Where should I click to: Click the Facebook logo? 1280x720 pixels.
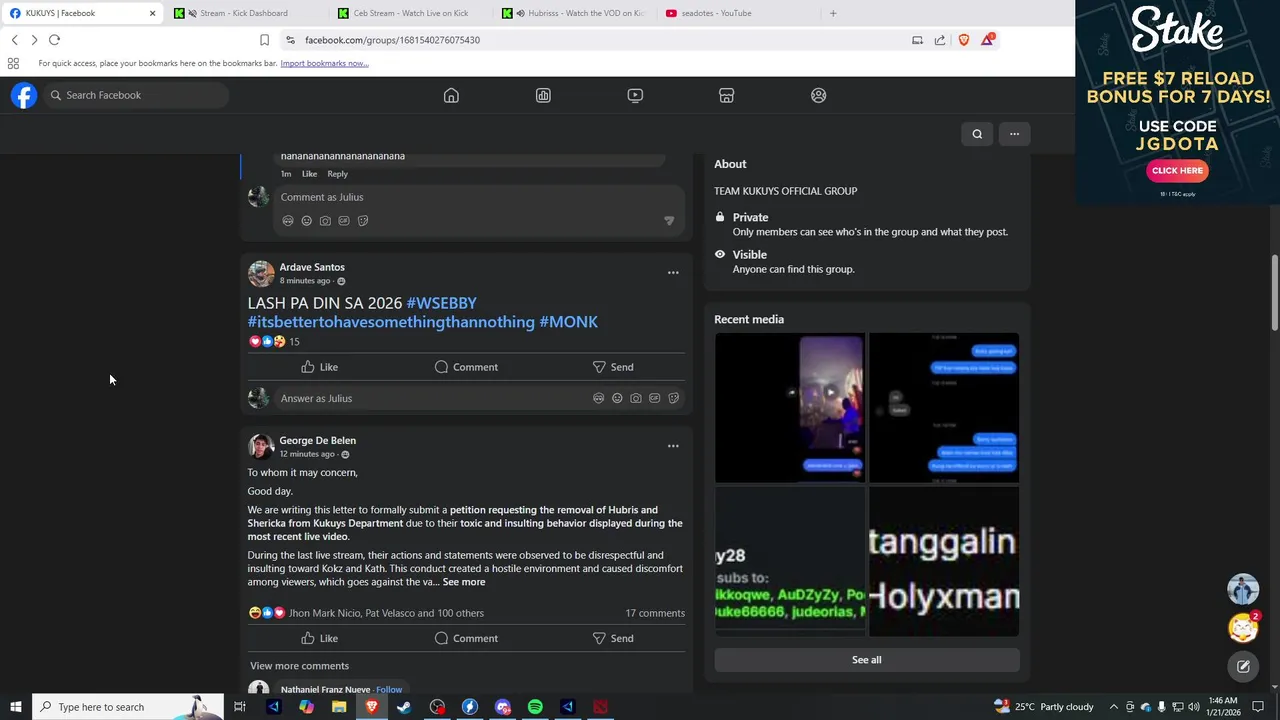(24, 95)
